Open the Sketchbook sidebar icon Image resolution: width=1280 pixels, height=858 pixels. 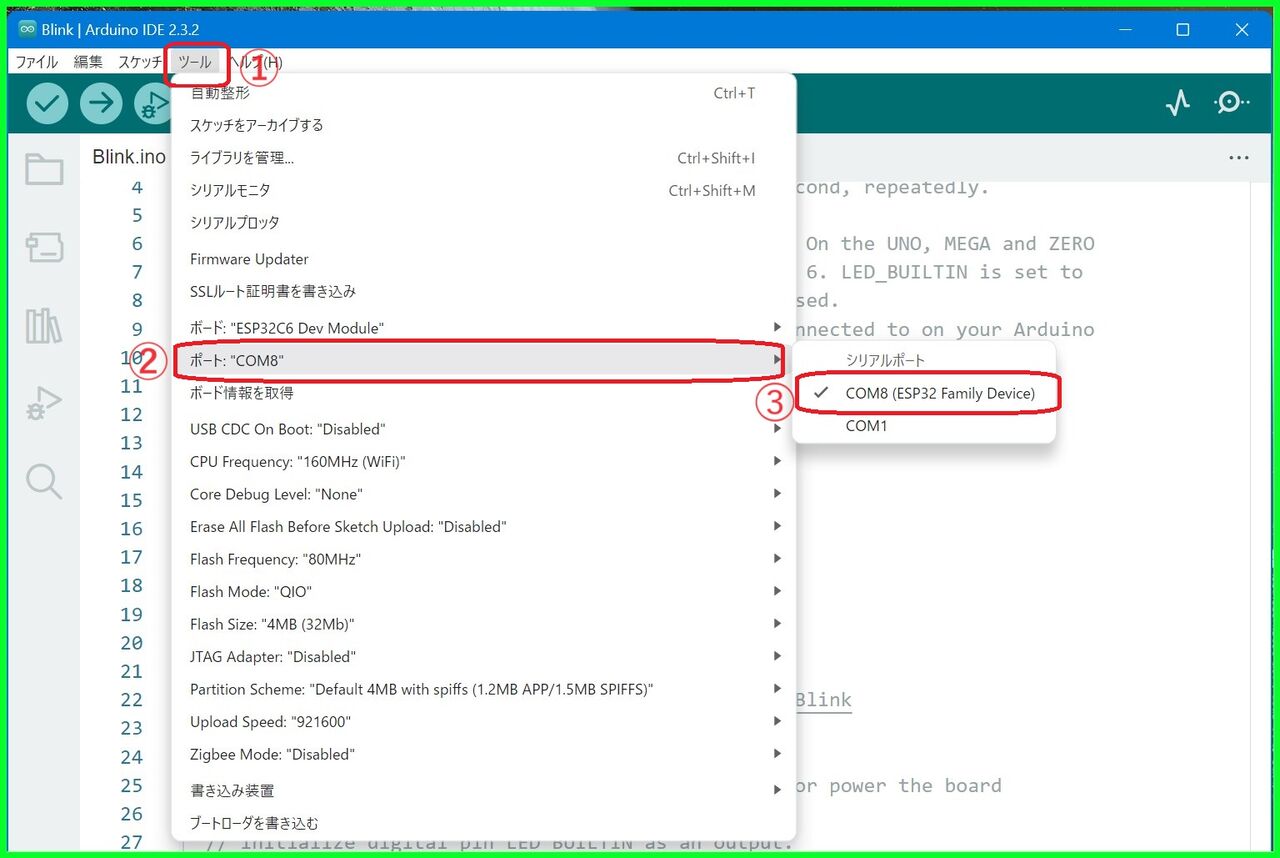(43, 168)
